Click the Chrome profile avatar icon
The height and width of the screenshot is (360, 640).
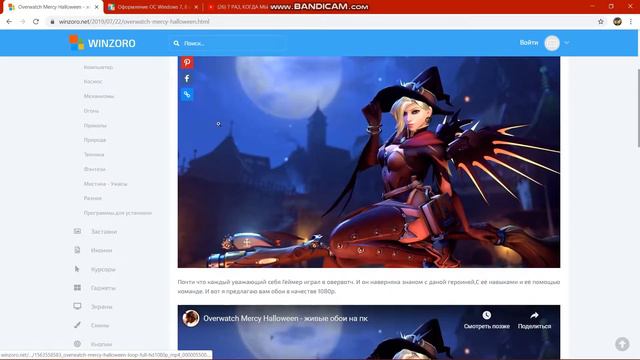pos(617,22)
